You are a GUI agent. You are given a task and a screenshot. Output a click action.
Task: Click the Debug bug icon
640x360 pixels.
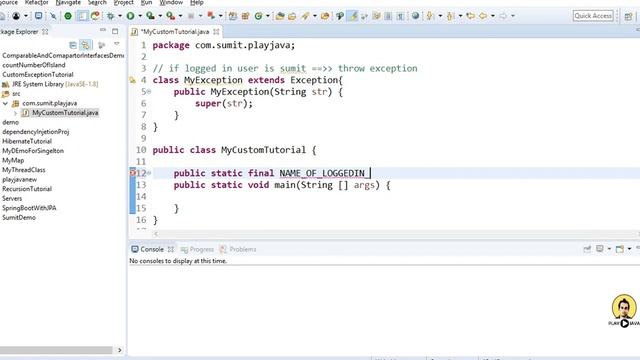(111, 16)
